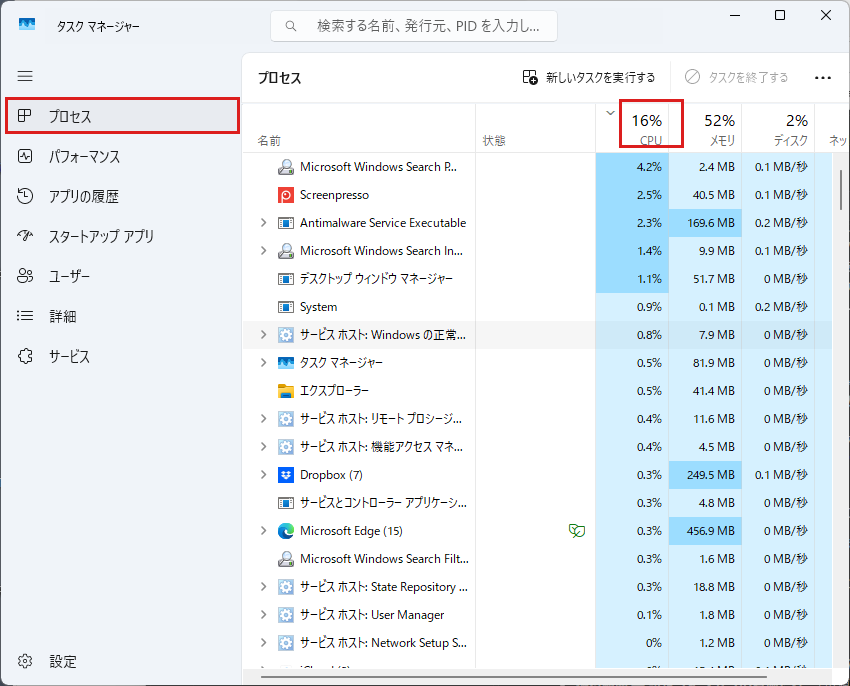The height and width of the screenshot is (686, 850).
Task: Sort by the CPU column header
Action: [632, 128]
